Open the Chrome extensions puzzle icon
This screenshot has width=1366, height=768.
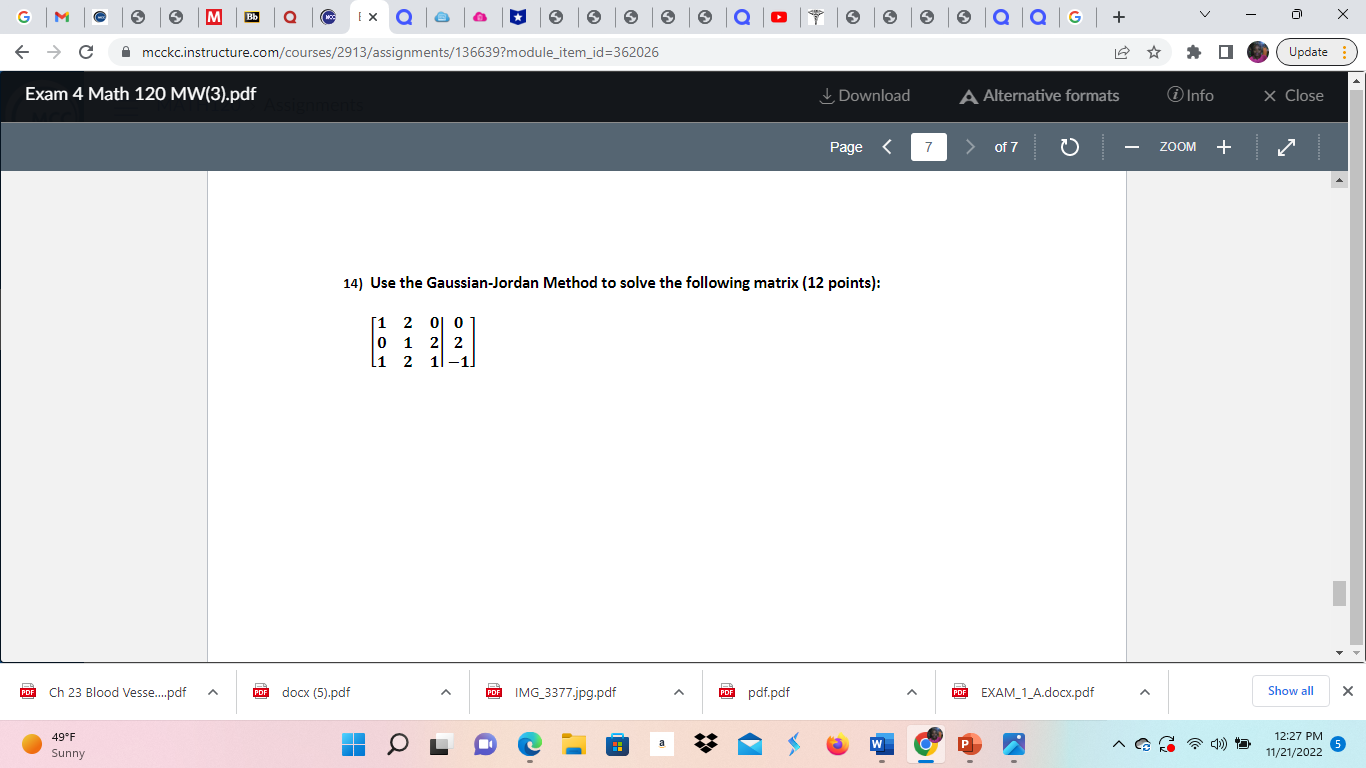point(1194,52)
